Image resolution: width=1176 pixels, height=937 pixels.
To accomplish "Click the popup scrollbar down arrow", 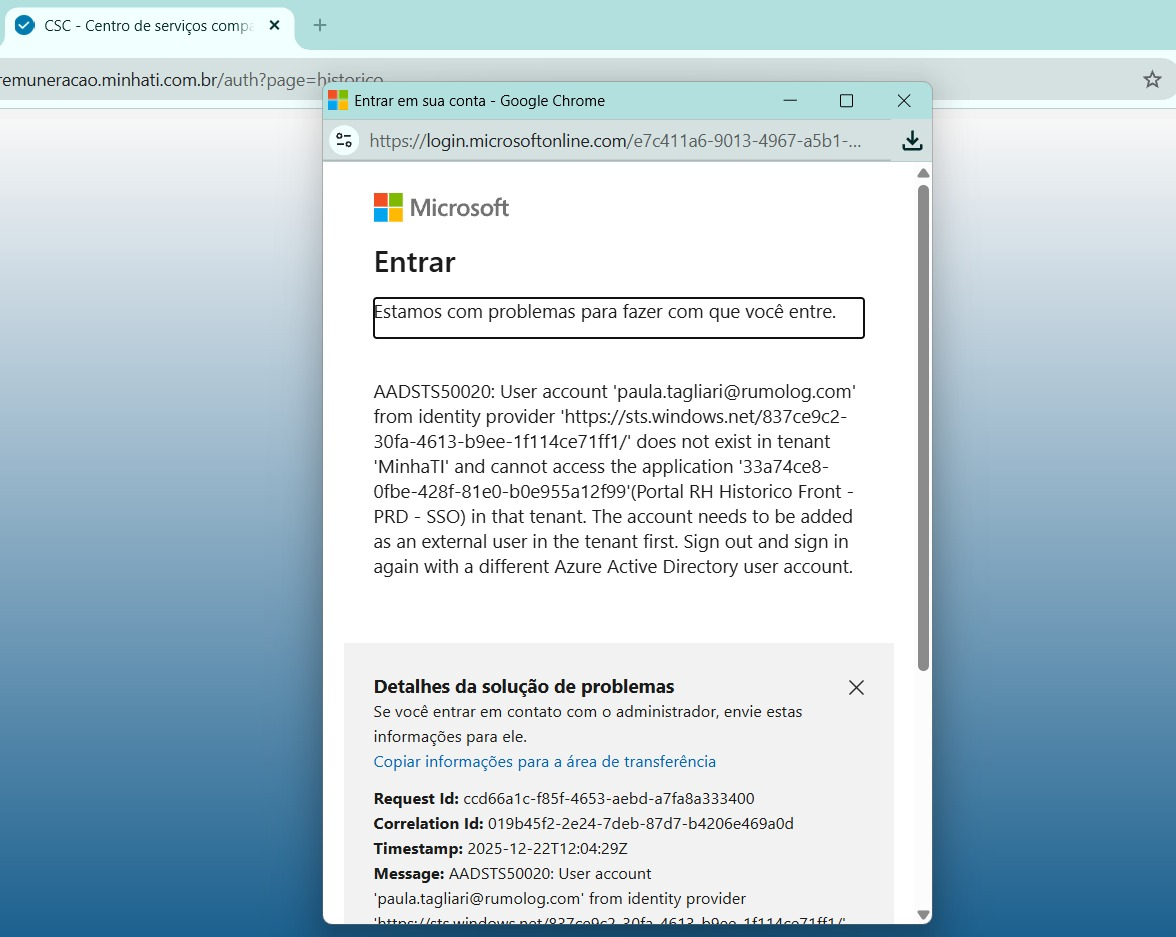I will [x=923, y=914].
